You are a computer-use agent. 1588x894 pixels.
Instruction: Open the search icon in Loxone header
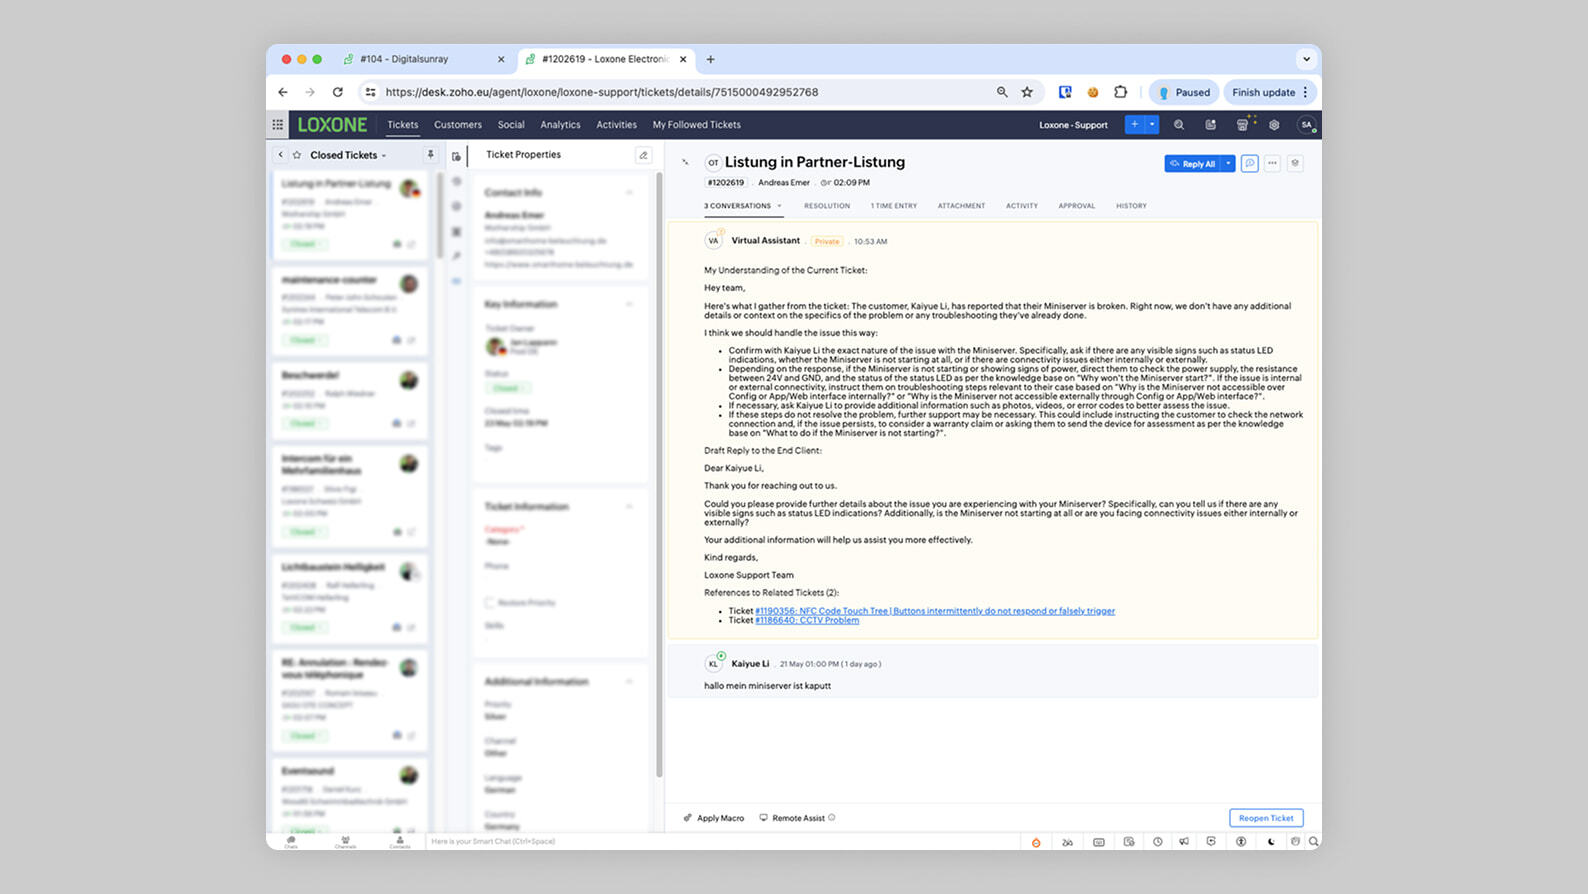click(1179, 125)
